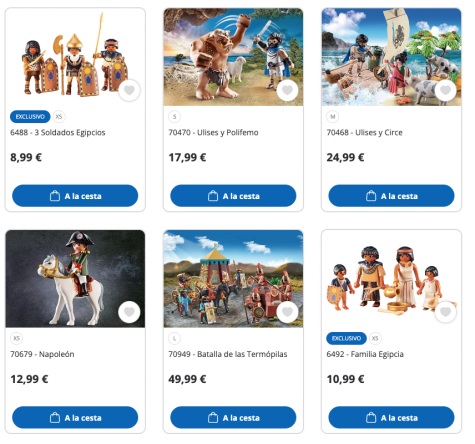Click M size badge under Ulises y Circe
This screenshot has height=444, width=475.
[333, 117]
